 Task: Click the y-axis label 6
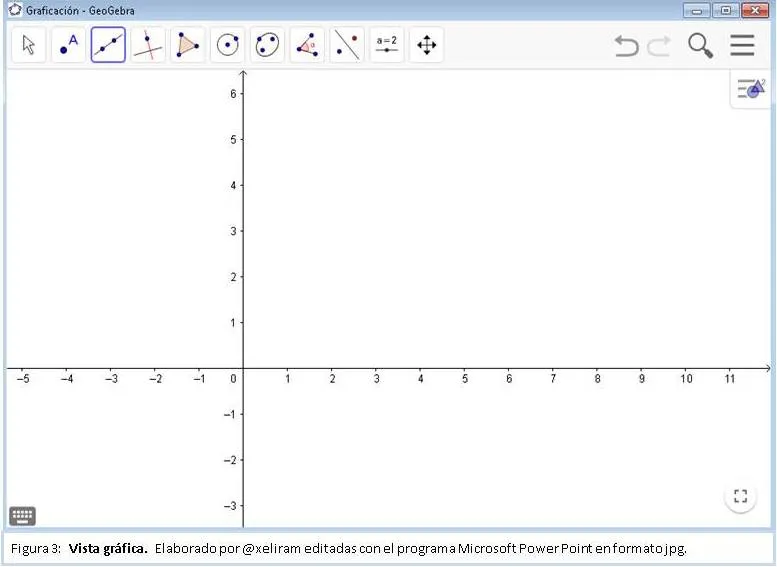pos(233,94)
